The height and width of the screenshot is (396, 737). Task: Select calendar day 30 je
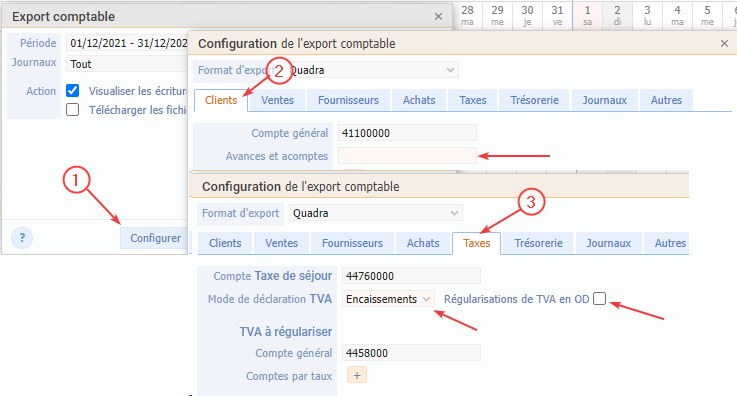tap(527, 16)
